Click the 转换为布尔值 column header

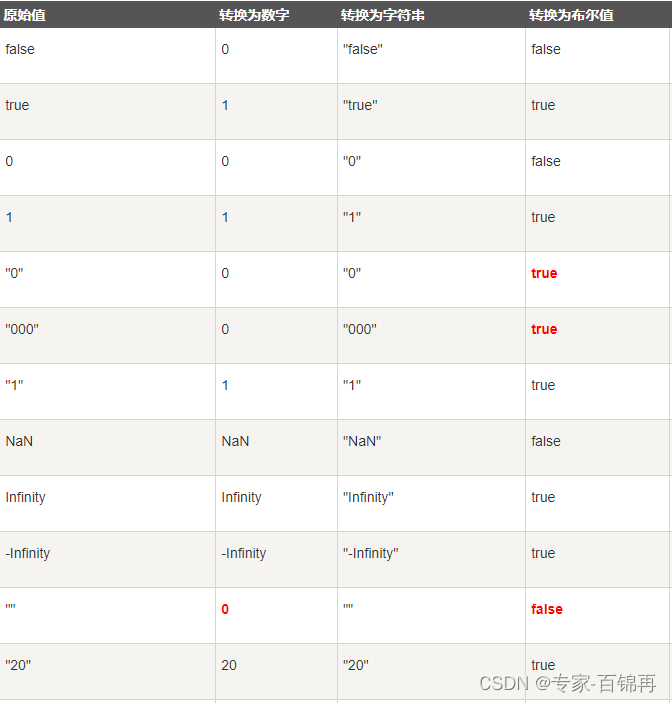coord(571,15)
